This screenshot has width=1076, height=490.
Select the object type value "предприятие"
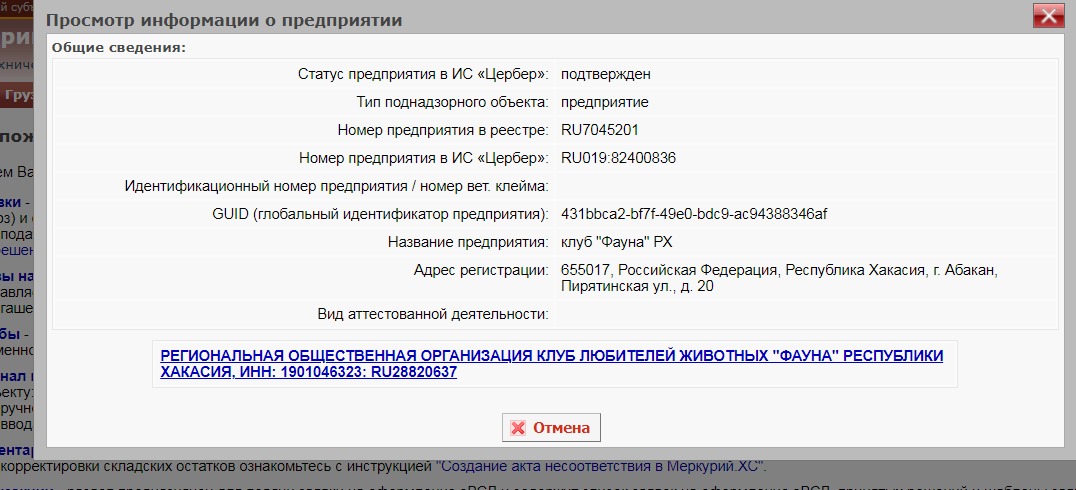pyautogui.click(x=605, y=102)
